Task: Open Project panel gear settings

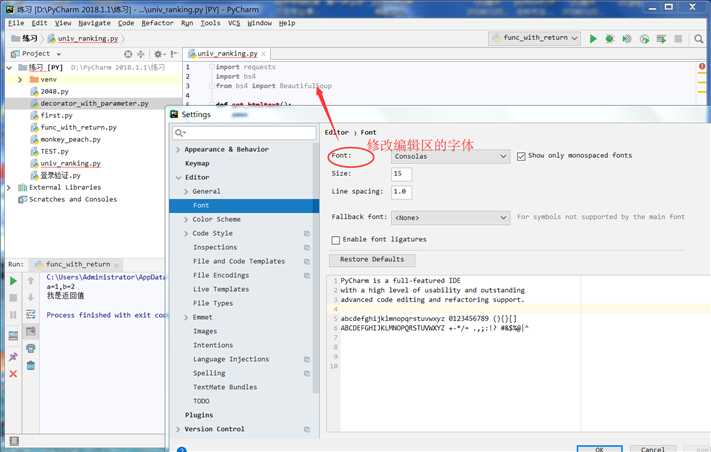Action: [159, 54]
